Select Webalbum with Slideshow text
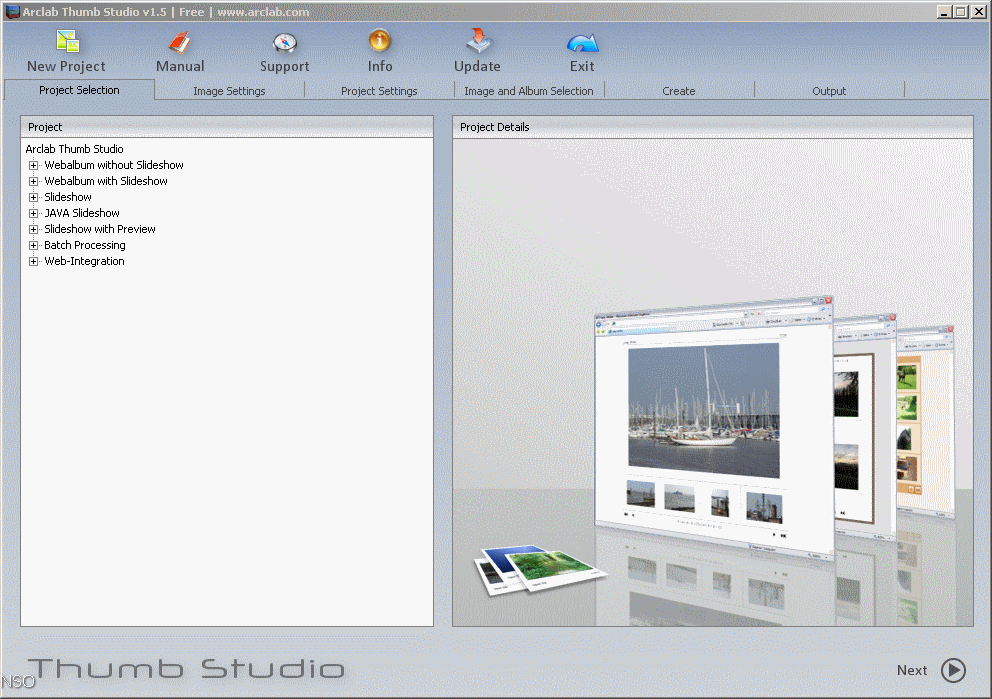The width and height of the screenshot is (992, 699). click(x=106, y=181)
